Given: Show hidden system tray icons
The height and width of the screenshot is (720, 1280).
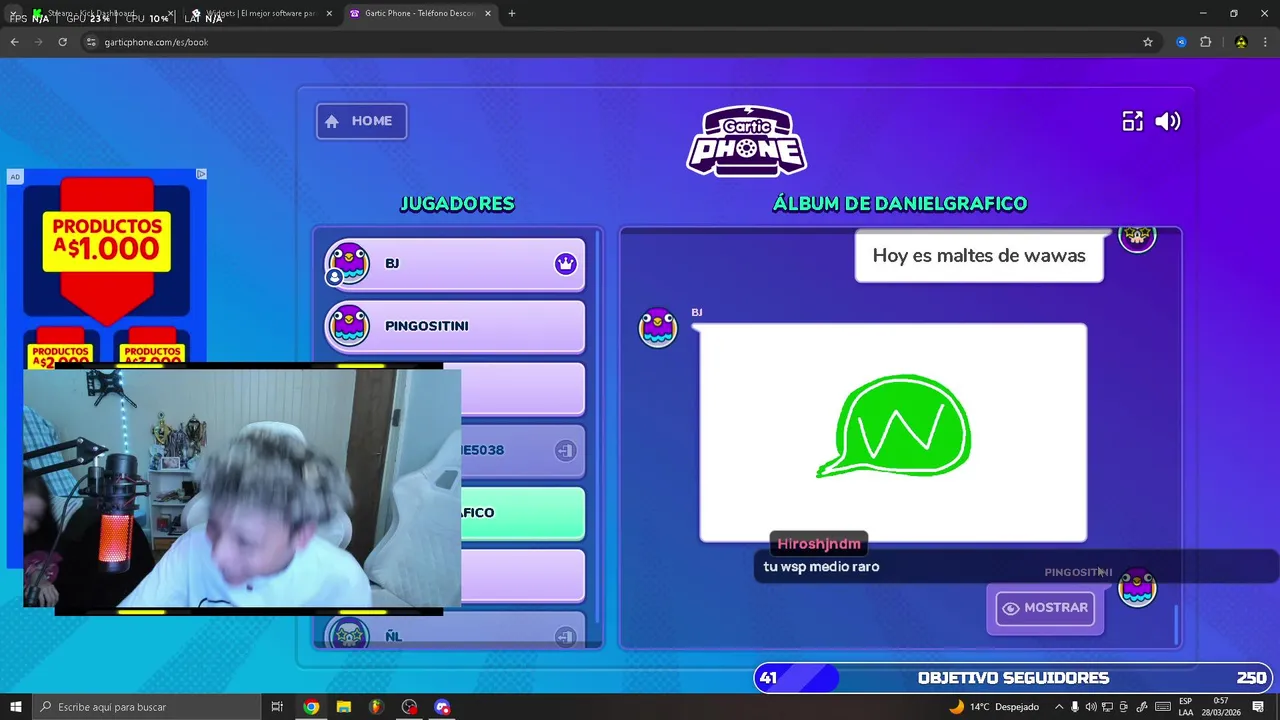Looking at the screenshot, I should pyautogui.click(x=1059, y=707).
